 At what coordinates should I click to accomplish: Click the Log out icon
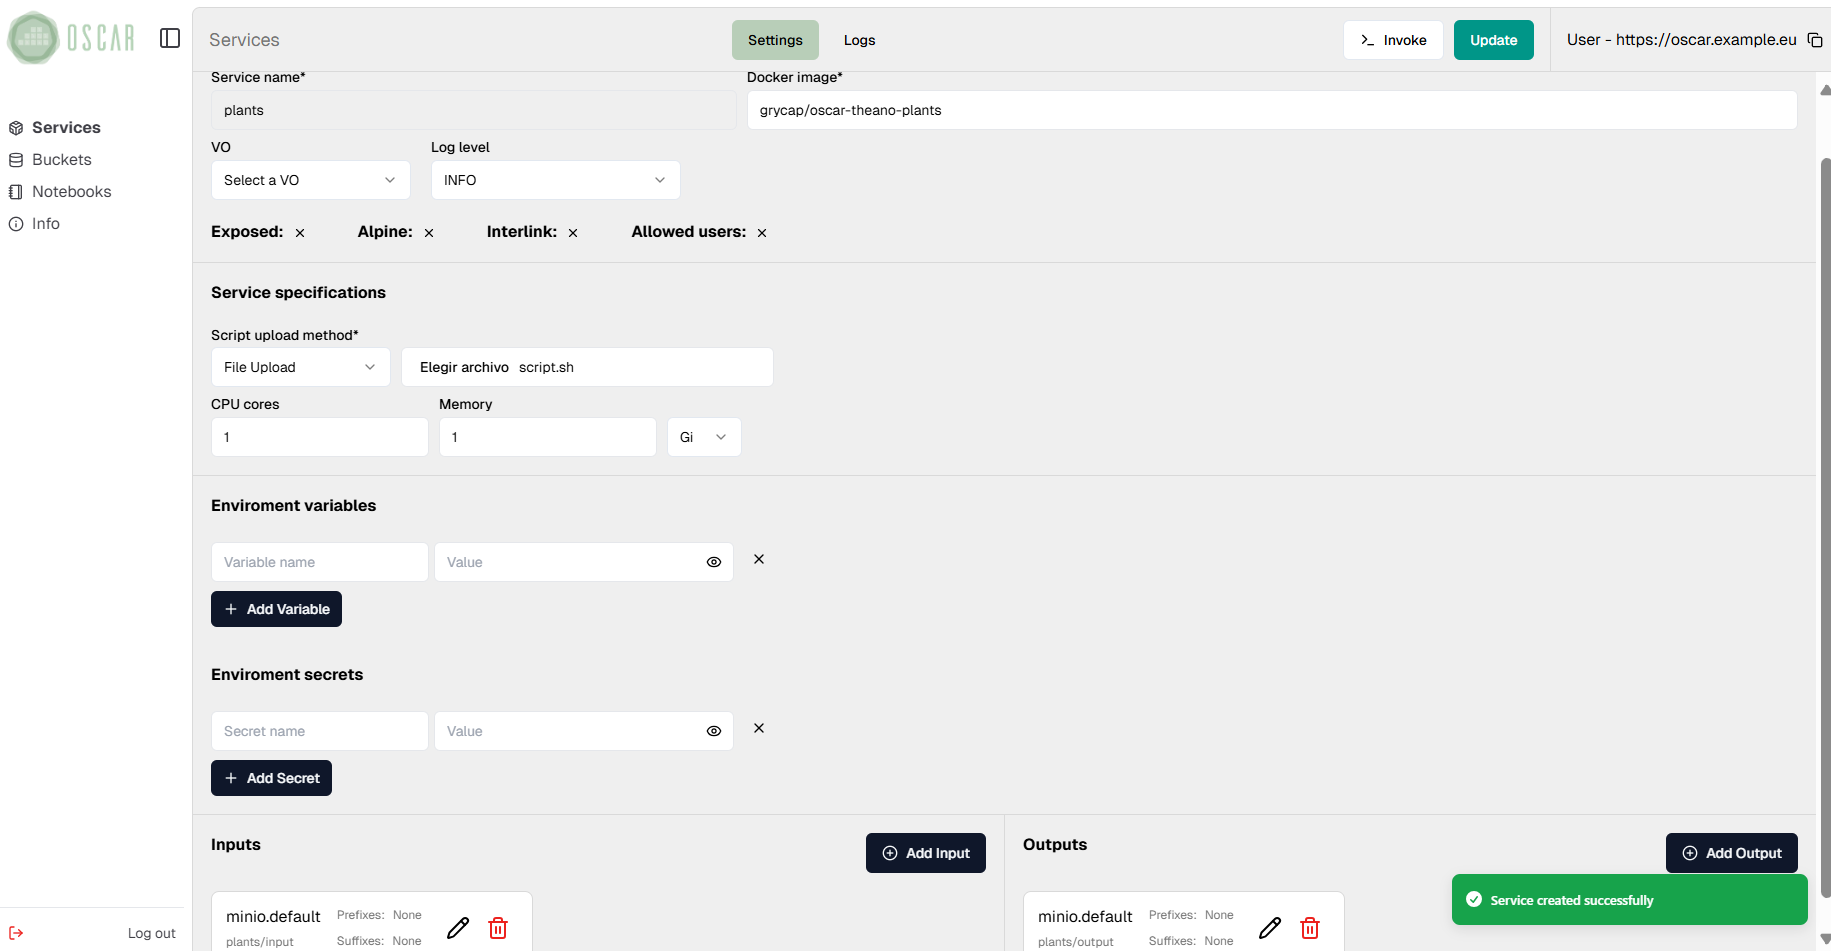tap(16, 933)
